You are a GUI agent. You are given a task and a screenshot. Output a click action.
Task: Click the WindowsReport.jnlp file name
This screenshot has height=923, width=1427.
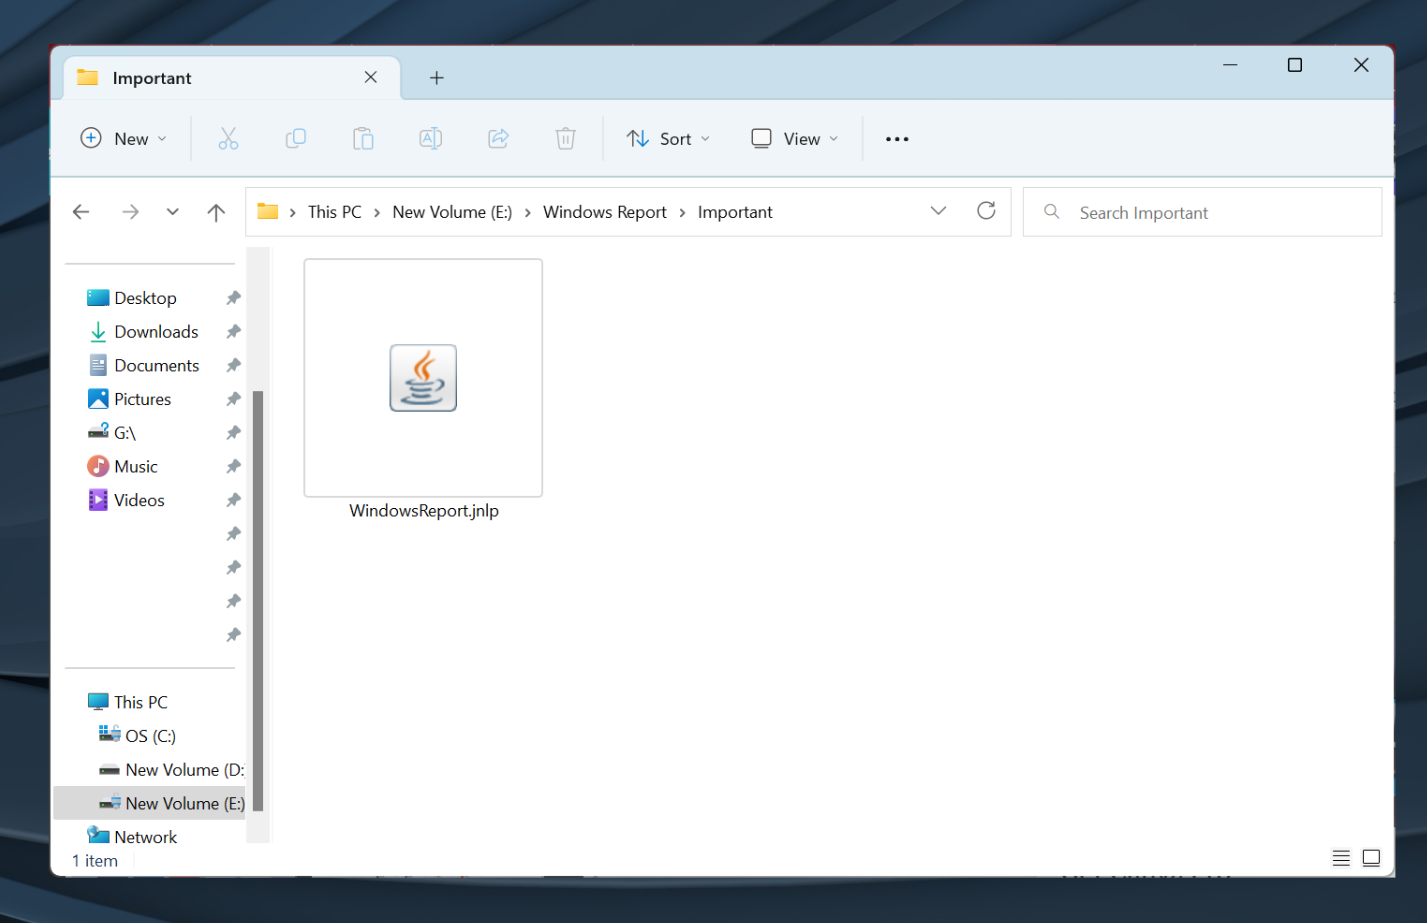pos(424,511)
